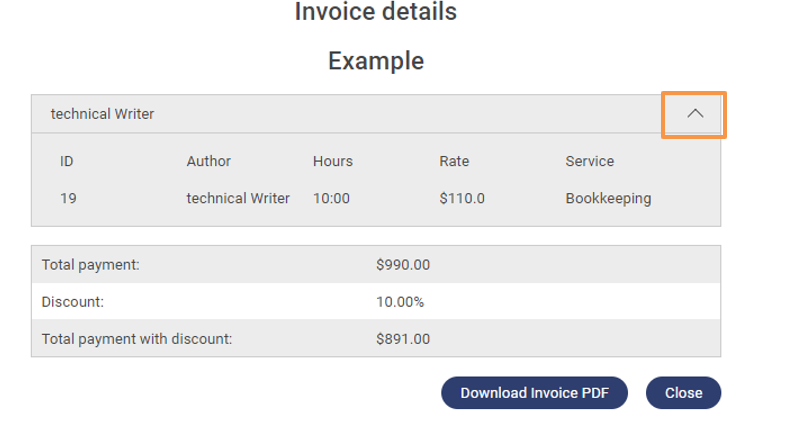Viewport: 795px width, 429px height.
Task: Click the Author column header
Action: click(x=208, y=161)
